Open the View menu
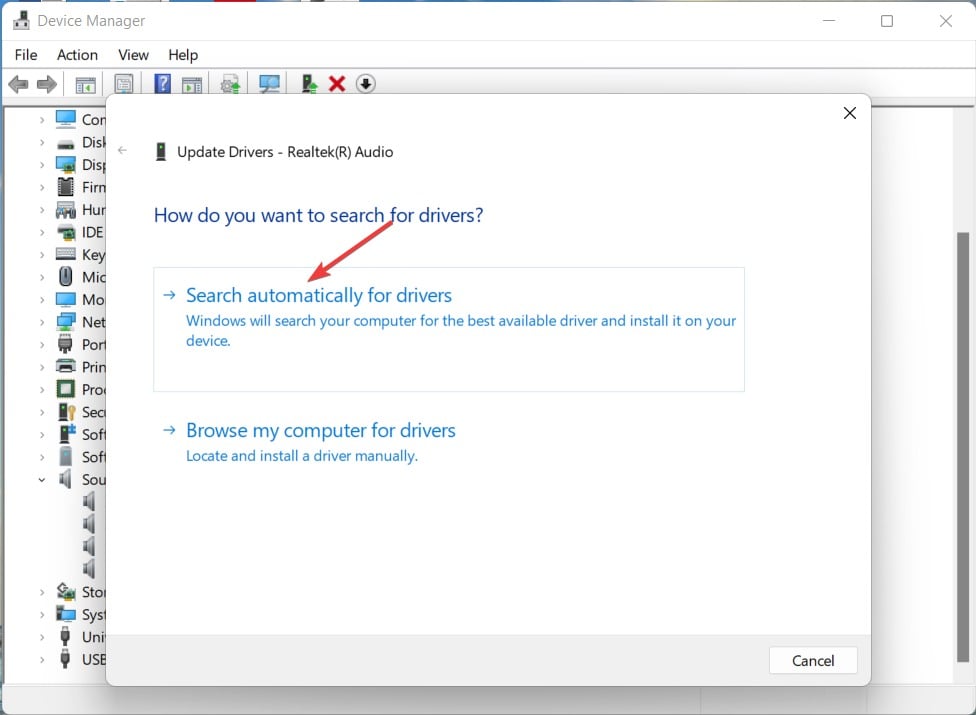 (133, 55)
